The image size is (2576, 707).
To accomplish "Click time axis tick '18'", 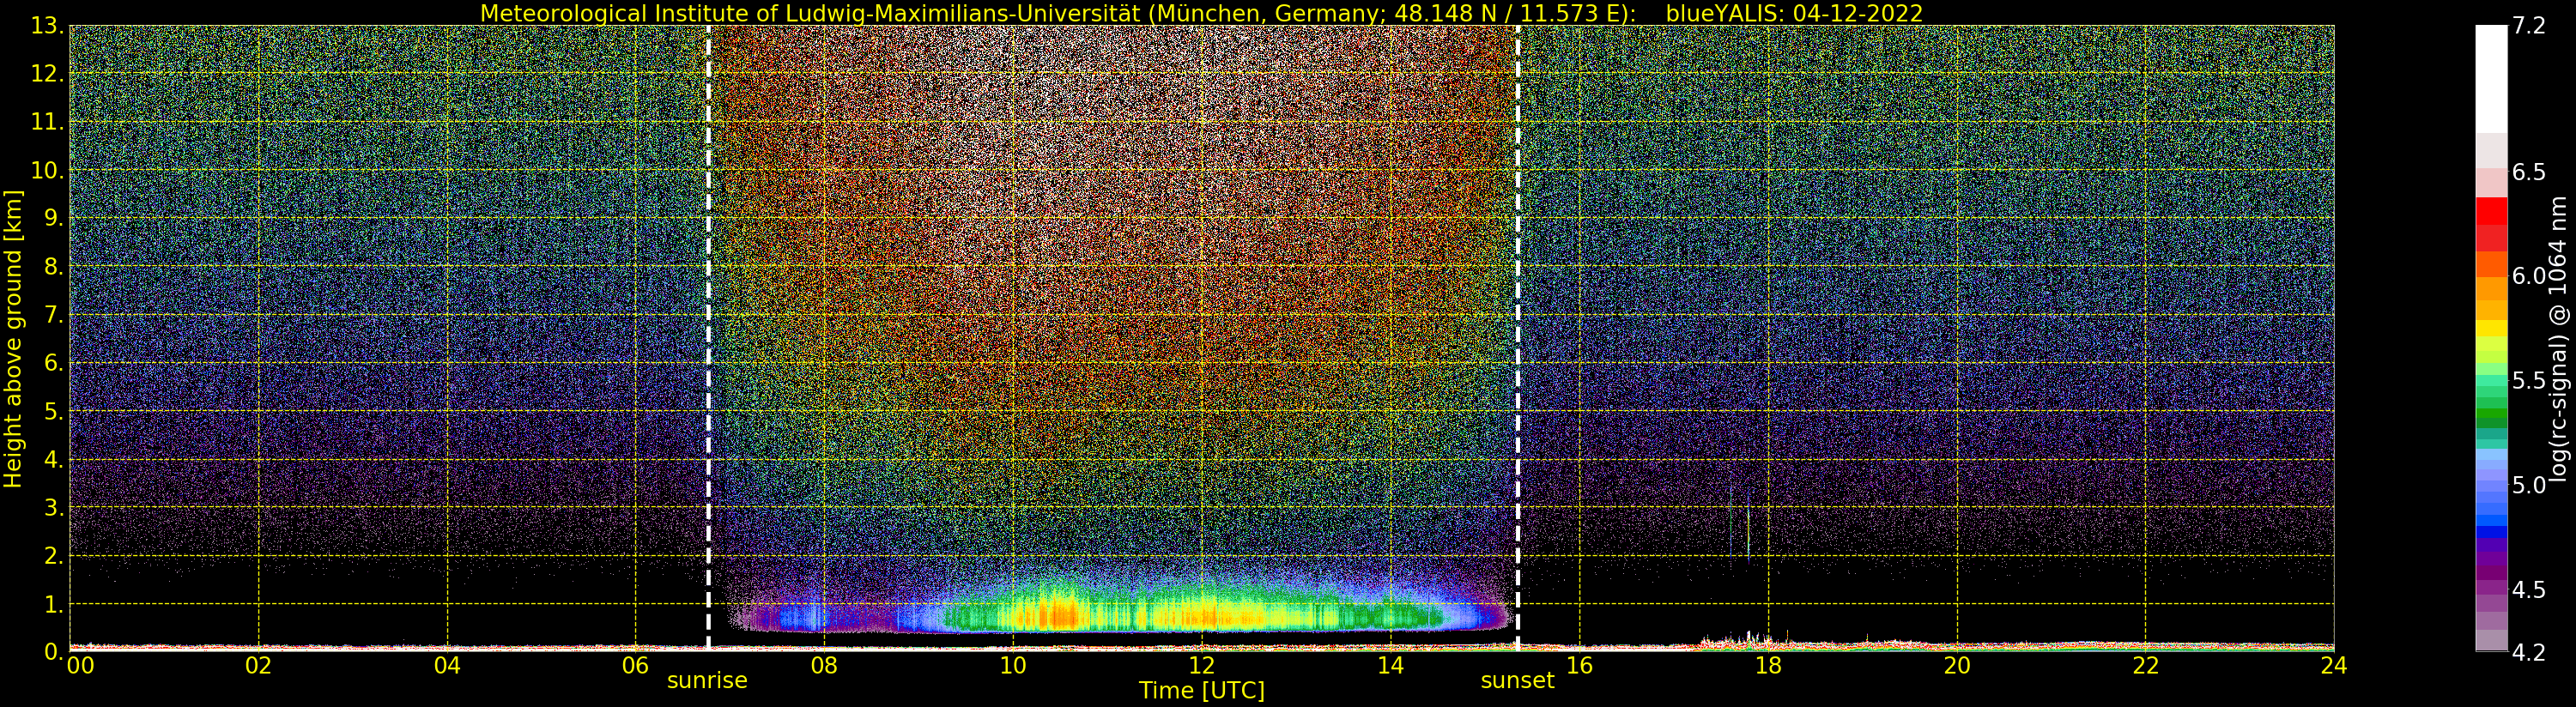I will click(x=1768, y=665).
